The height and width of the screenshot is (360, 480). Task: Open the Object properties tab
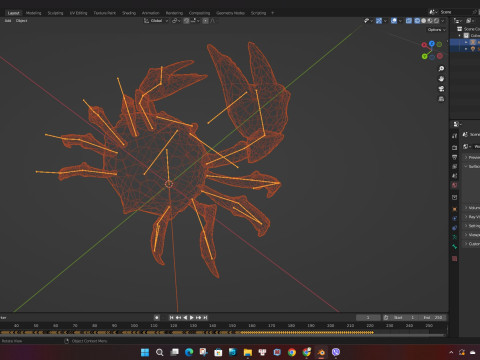tap(454, 209)
